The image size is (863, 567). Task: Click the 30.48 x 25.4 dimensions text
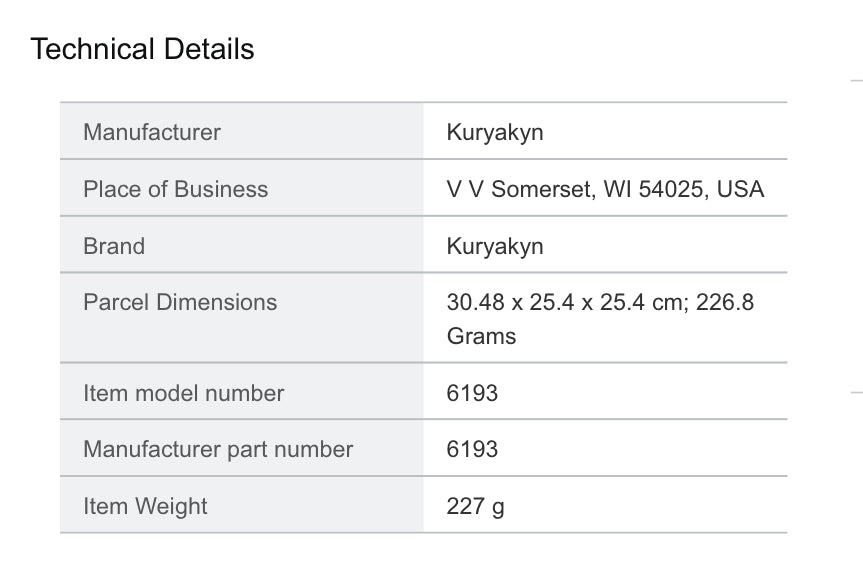tap(518, 302)
